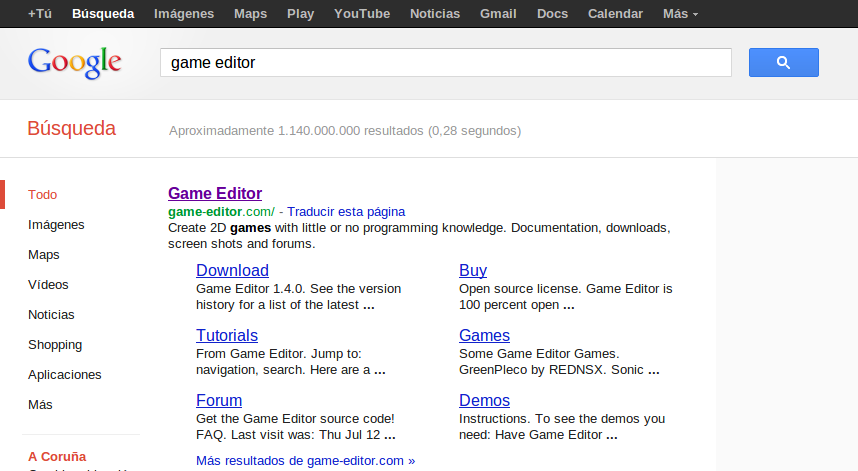This screenshot has width=858, height=471.
Task: Filter results by Vídeos in sidebar
Action: 48,285
